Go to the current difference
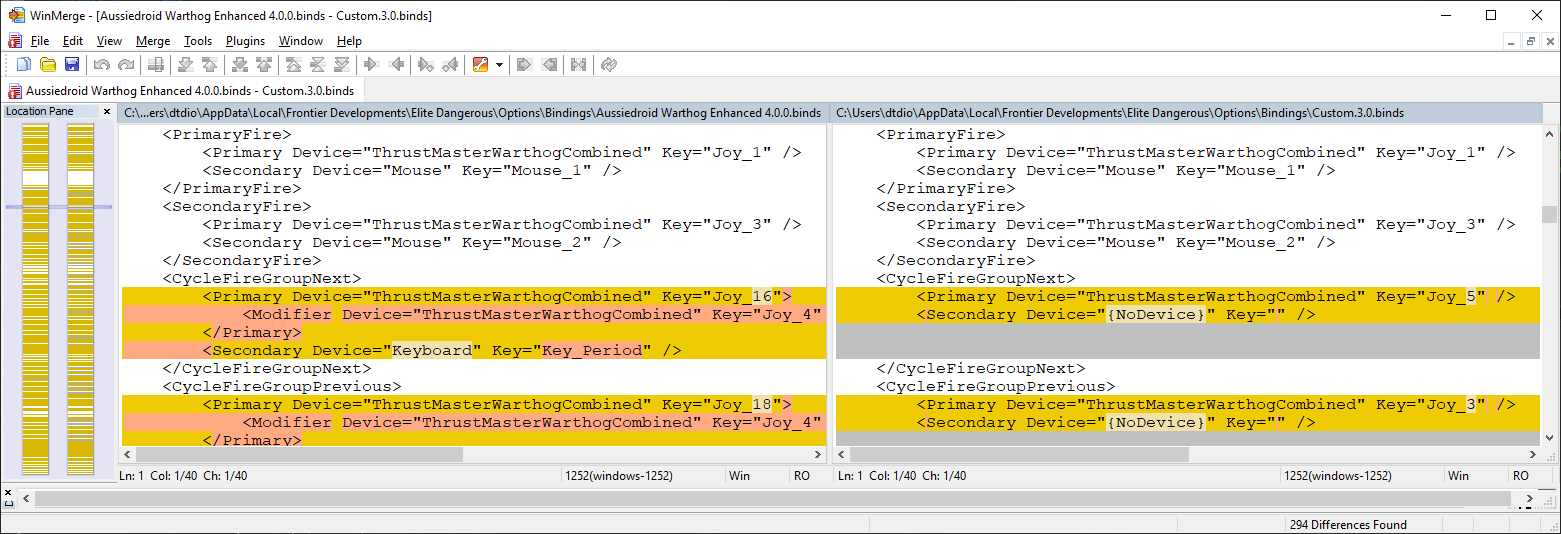Image resolution: width=1561 pixels, height=534 pixels. pos(318,65)
